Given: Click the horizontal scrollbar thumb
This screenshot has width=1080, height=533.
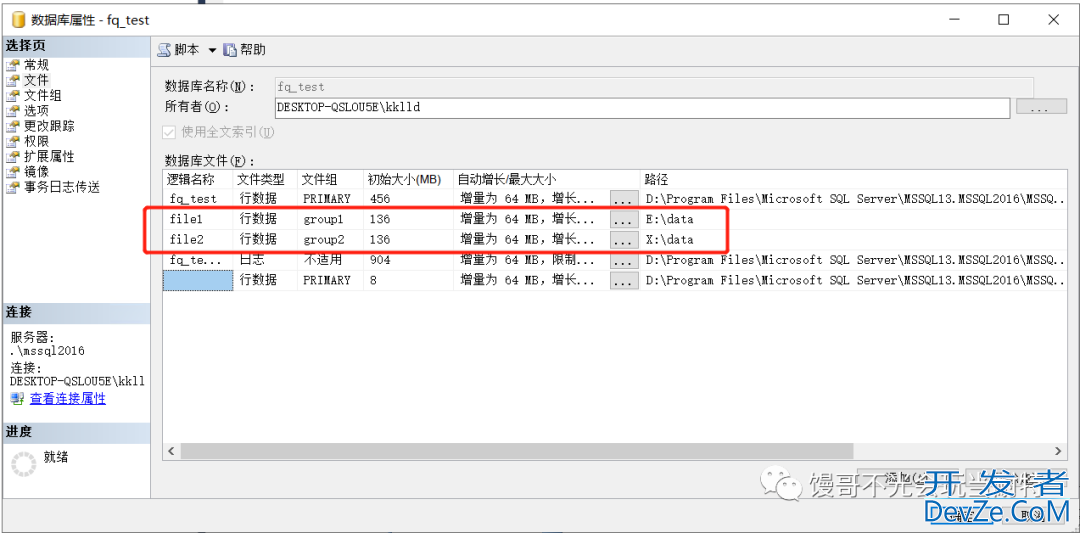Looking at the screenshot, I should (517, 451).
